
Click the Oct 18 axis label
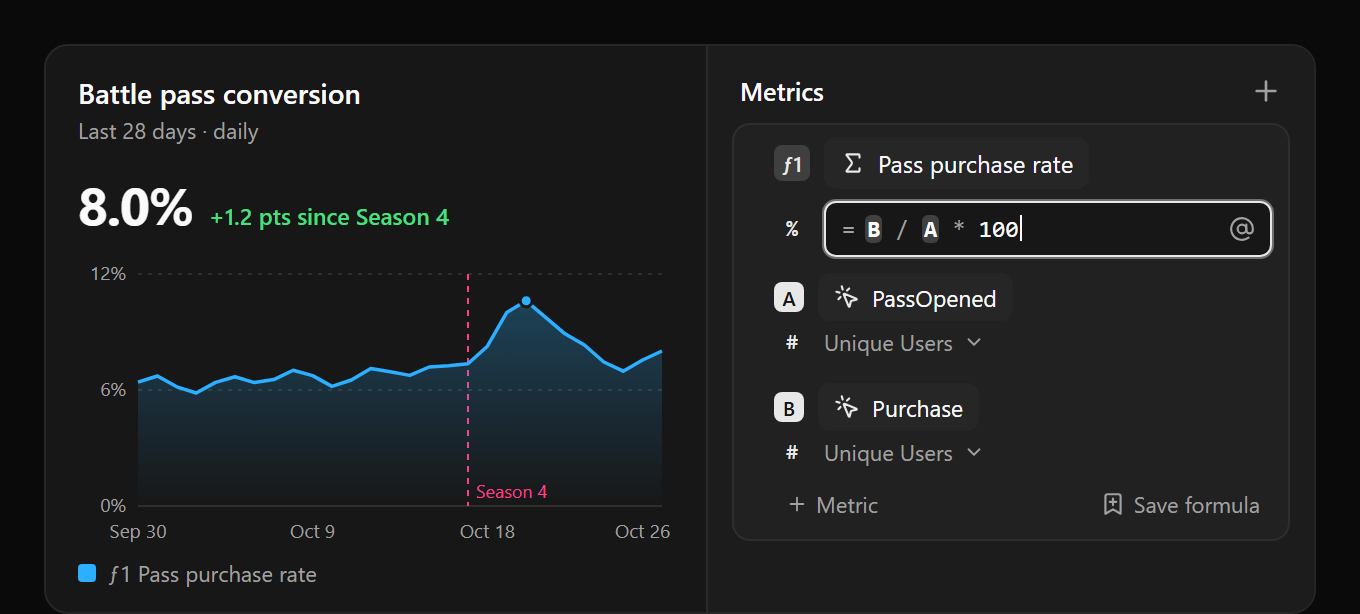(x=487, y=531)
